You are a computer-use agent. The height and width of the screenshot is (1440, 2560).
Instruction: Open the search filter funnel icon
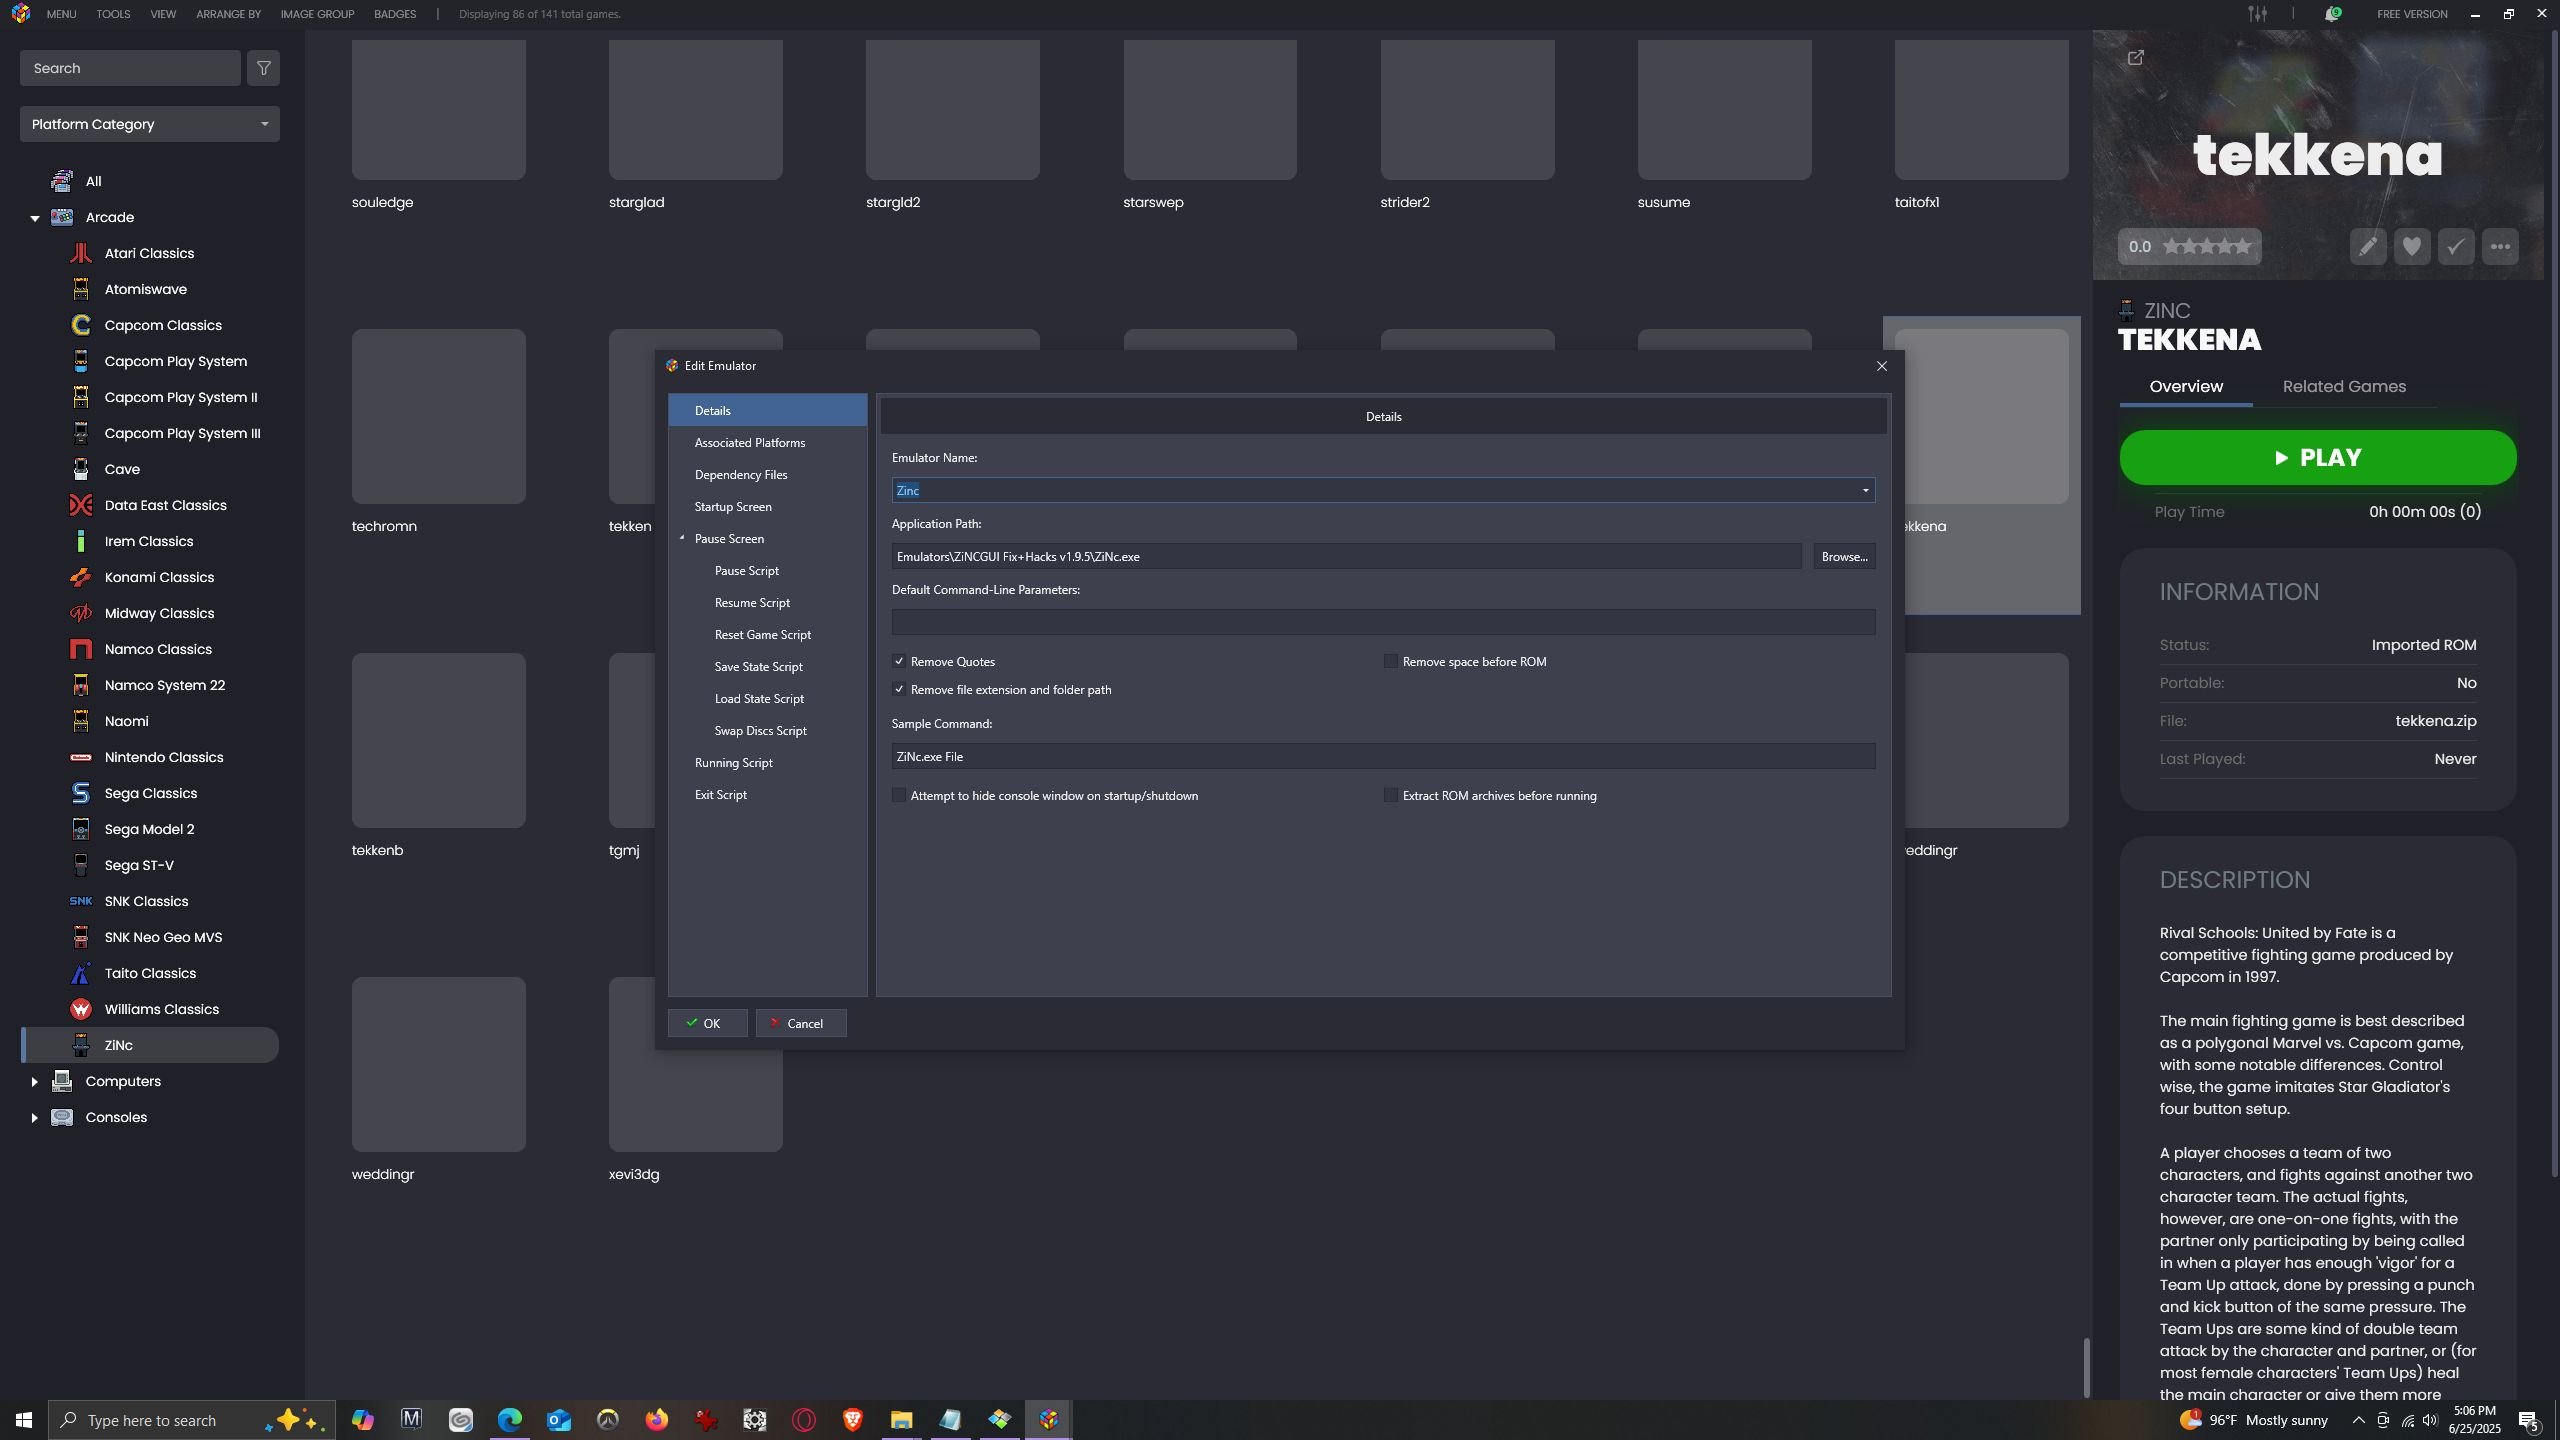[264, 68]
